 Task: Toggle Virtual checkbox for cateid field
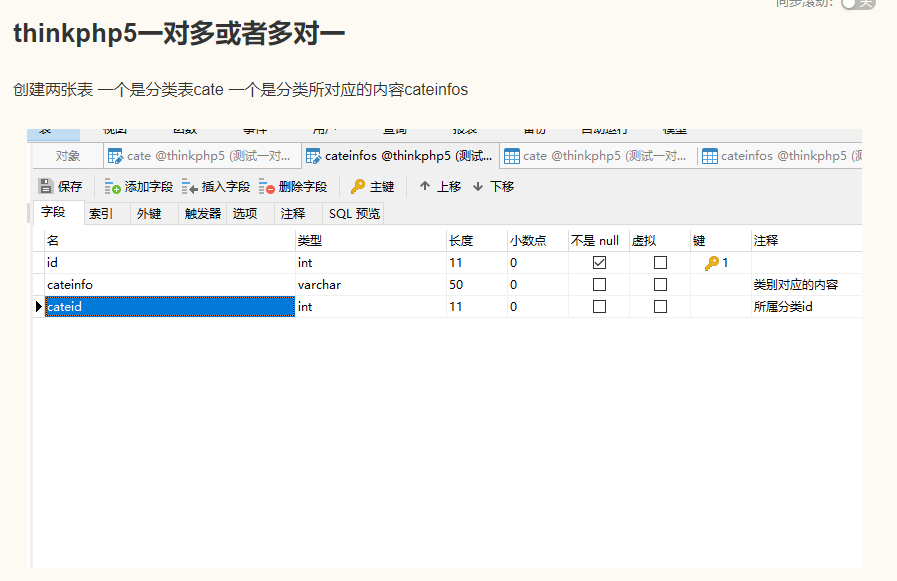pyautogui.click(x=660, y=307)
